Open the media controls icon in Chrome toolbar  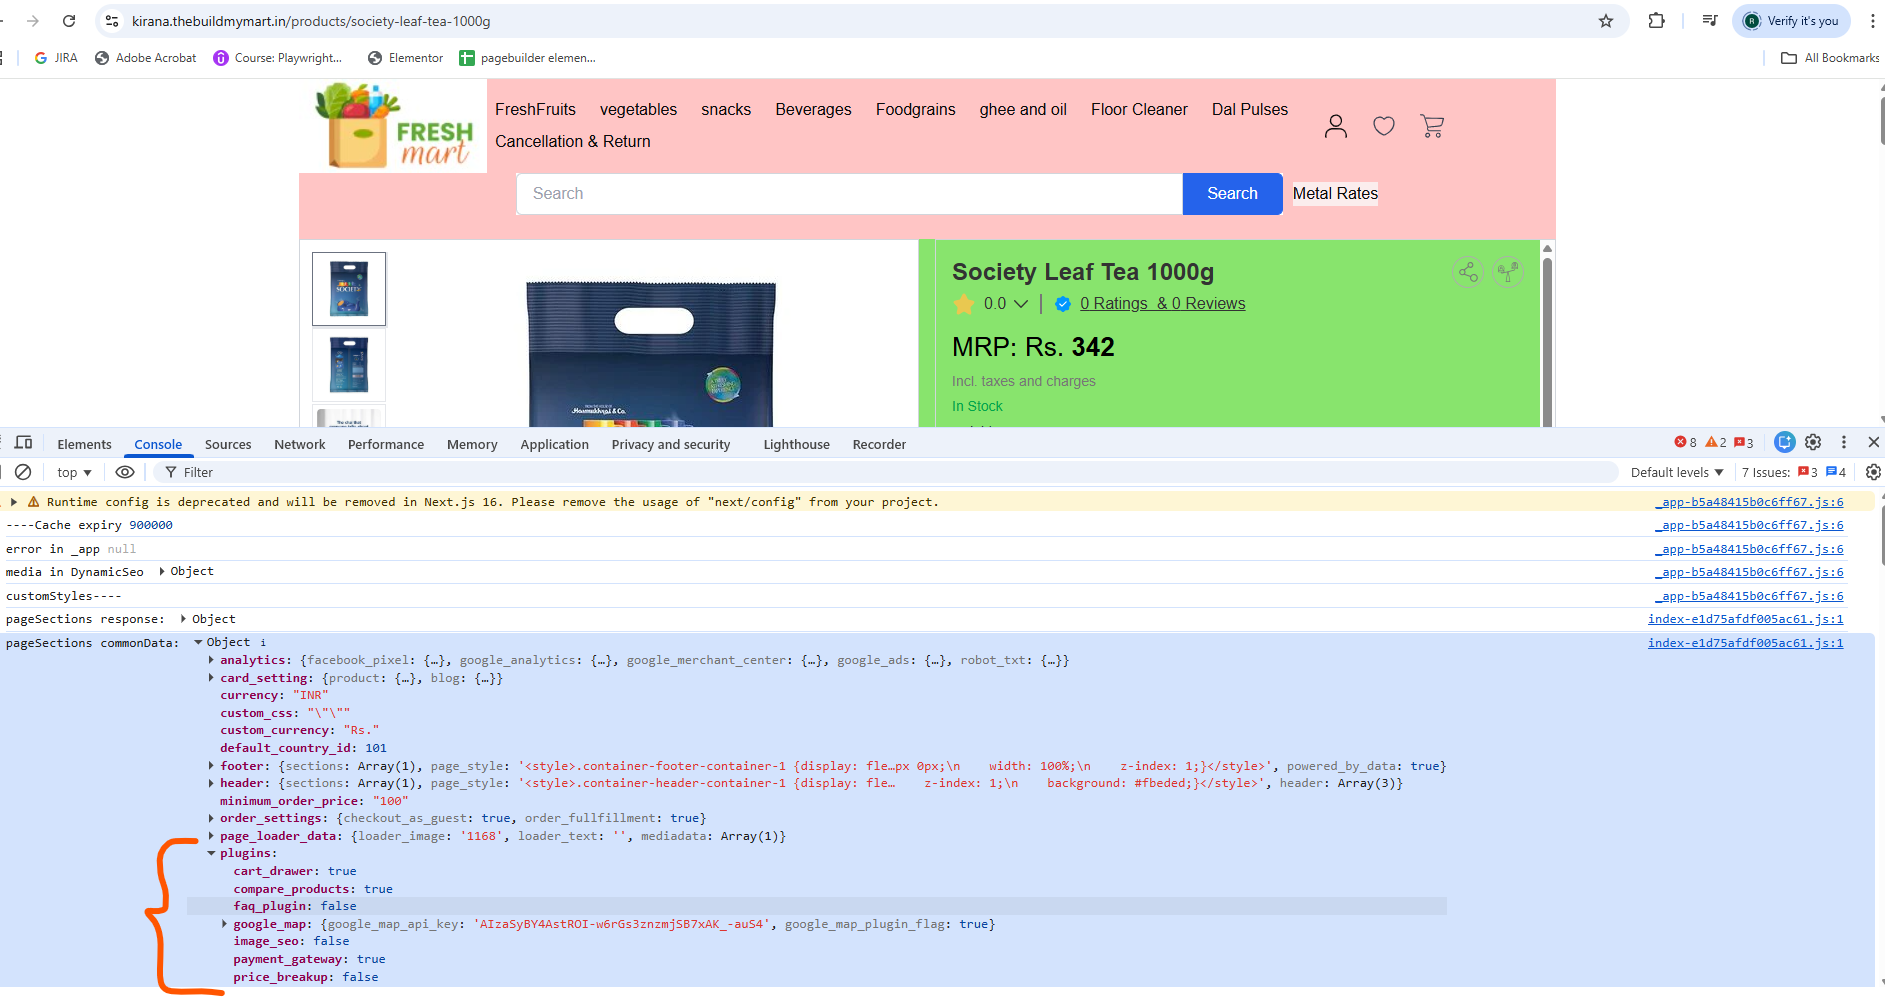[x=1710, y=21]
